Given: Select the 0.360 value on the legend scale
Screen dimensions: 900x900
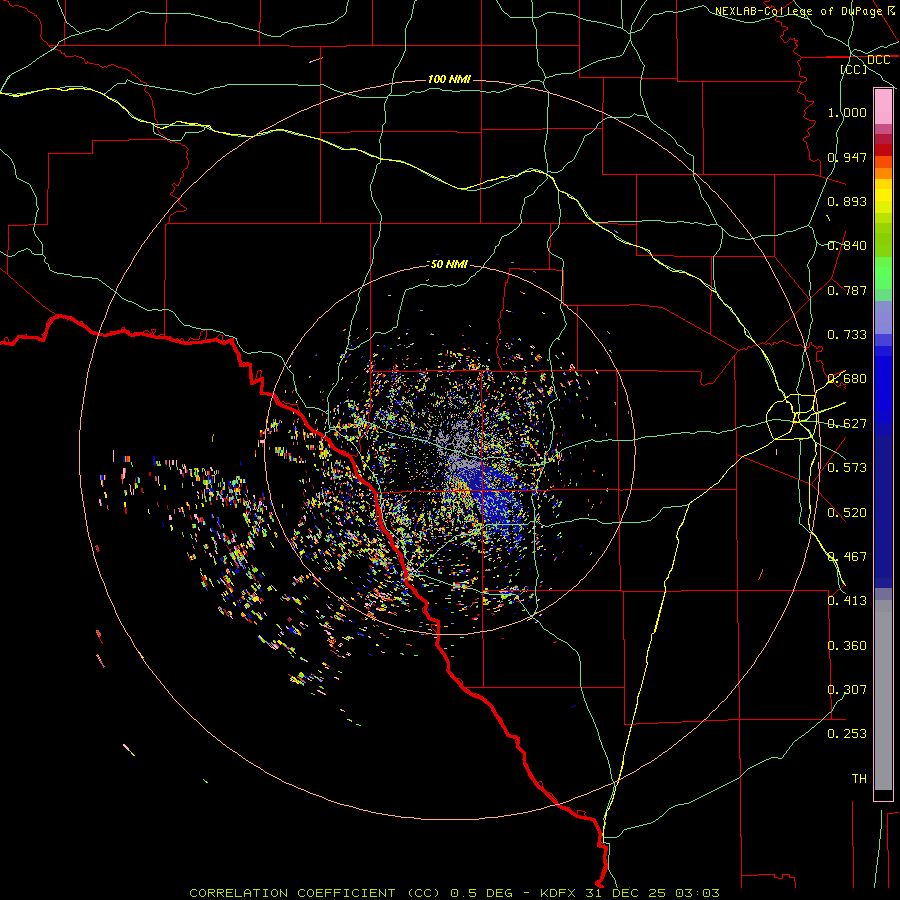Looking at the screenshot, I should 847,646.
